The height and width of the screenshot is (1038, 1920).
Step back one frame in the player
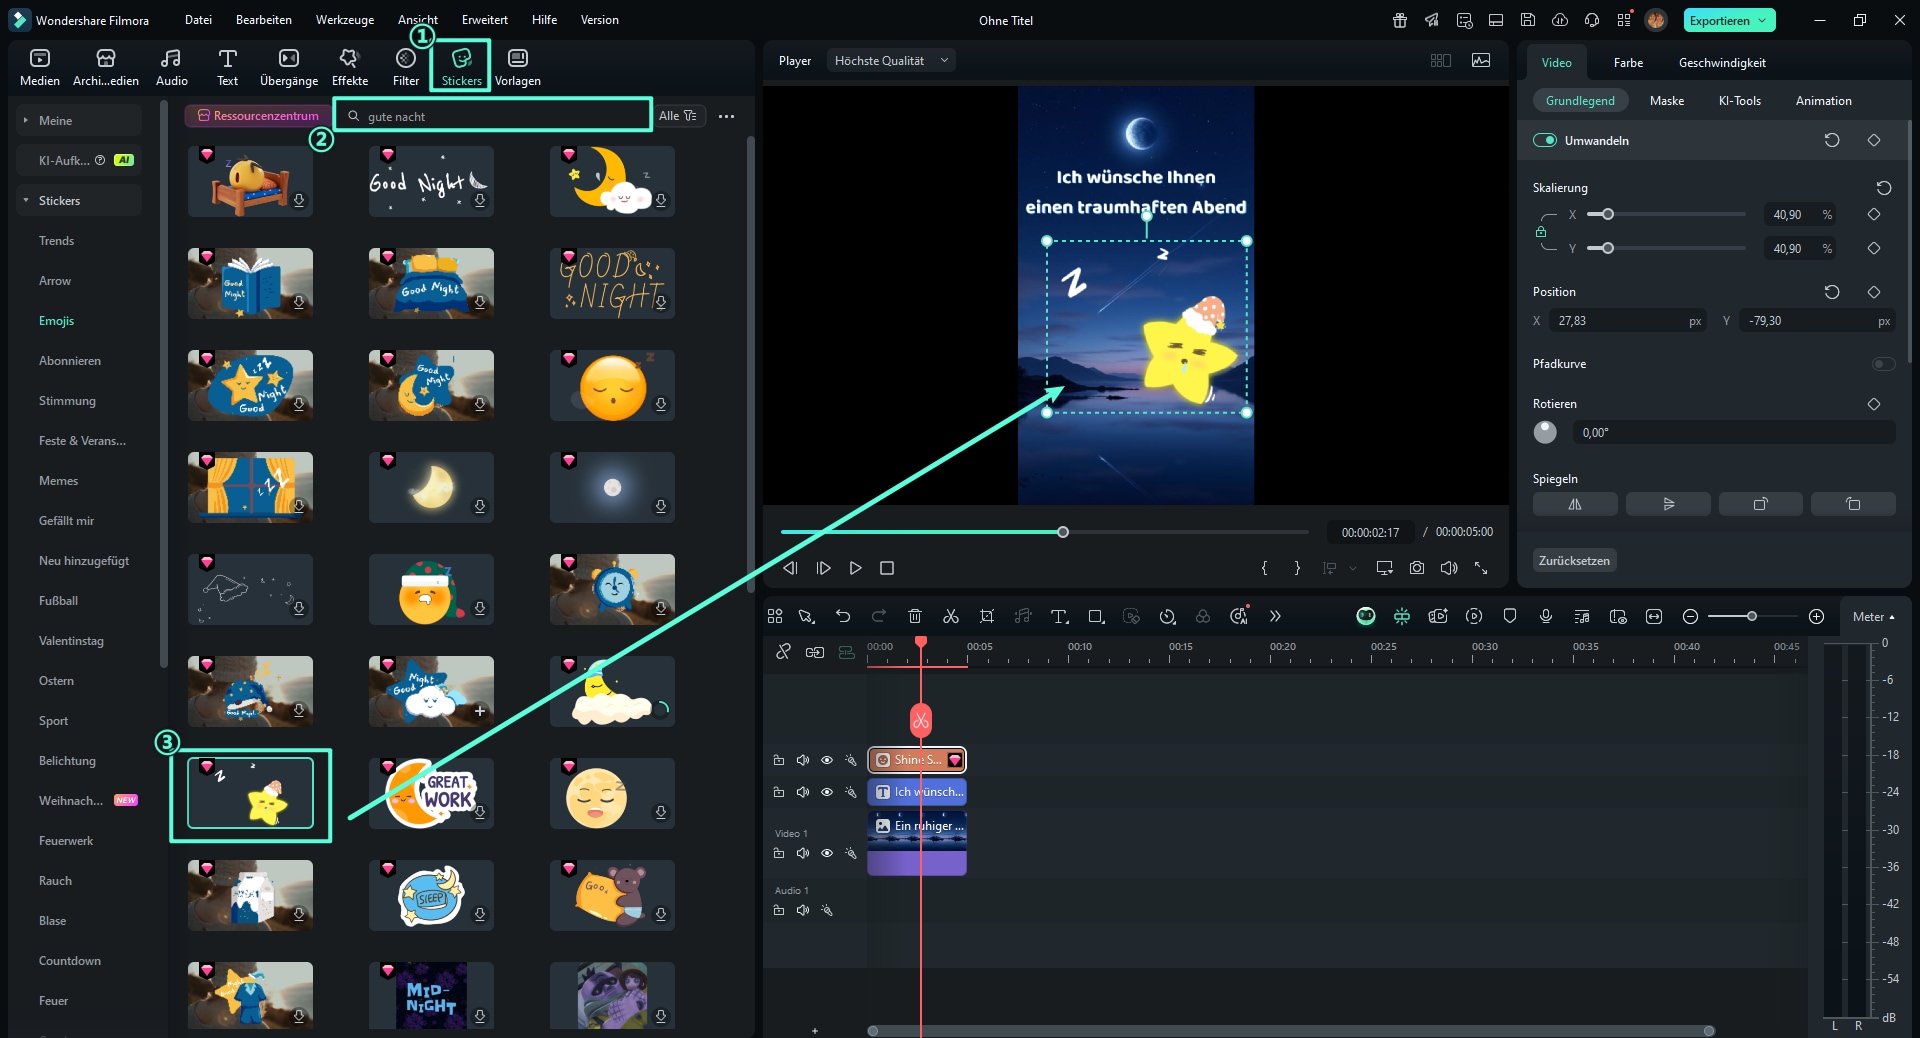click(x=791, y=568)
